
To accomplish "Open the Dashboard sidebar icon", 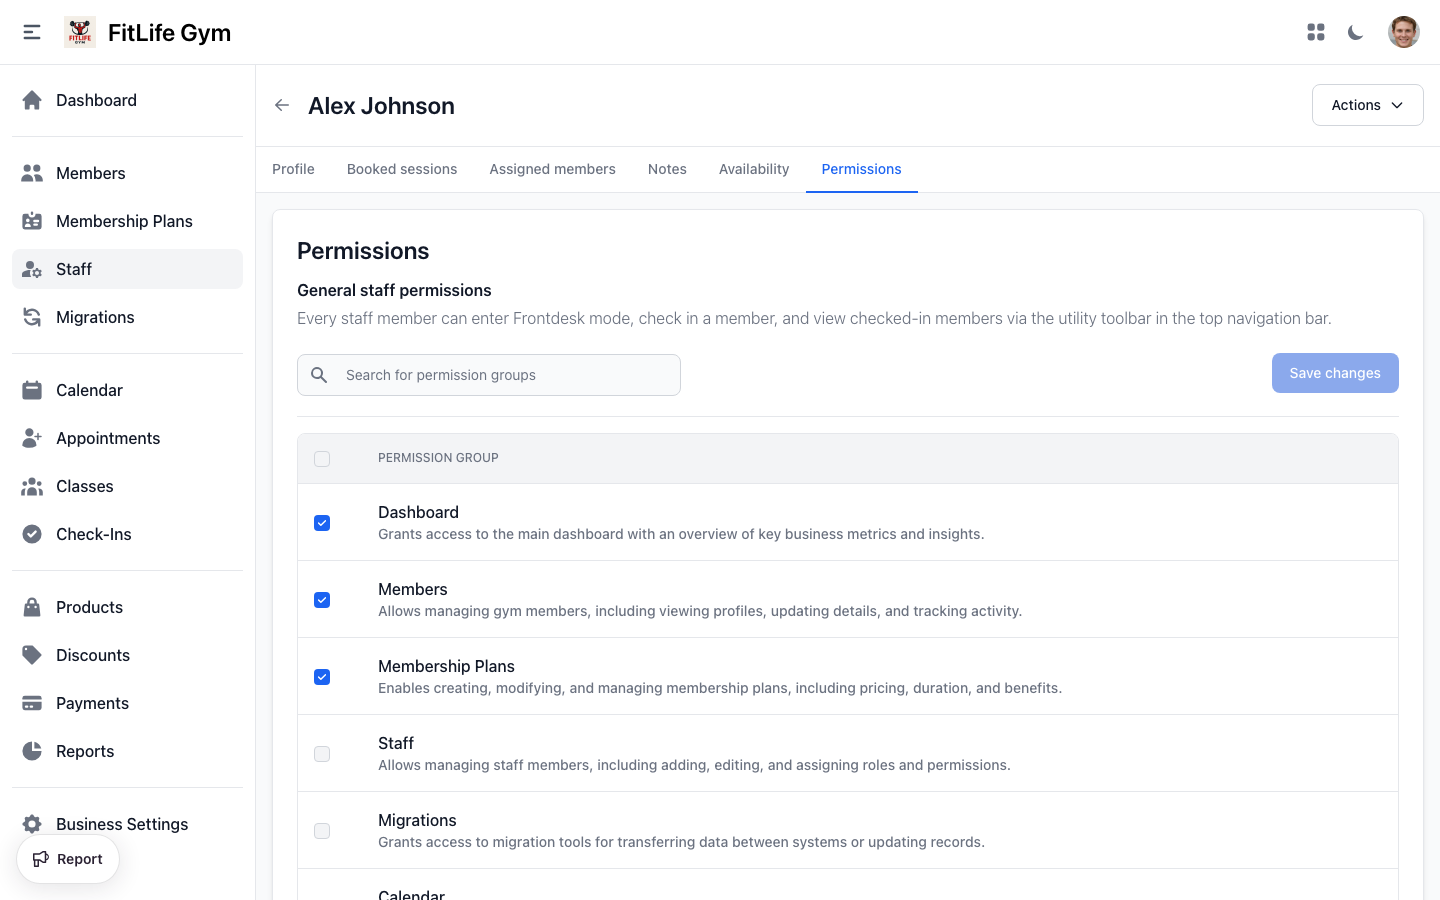I will coord(31,100).
